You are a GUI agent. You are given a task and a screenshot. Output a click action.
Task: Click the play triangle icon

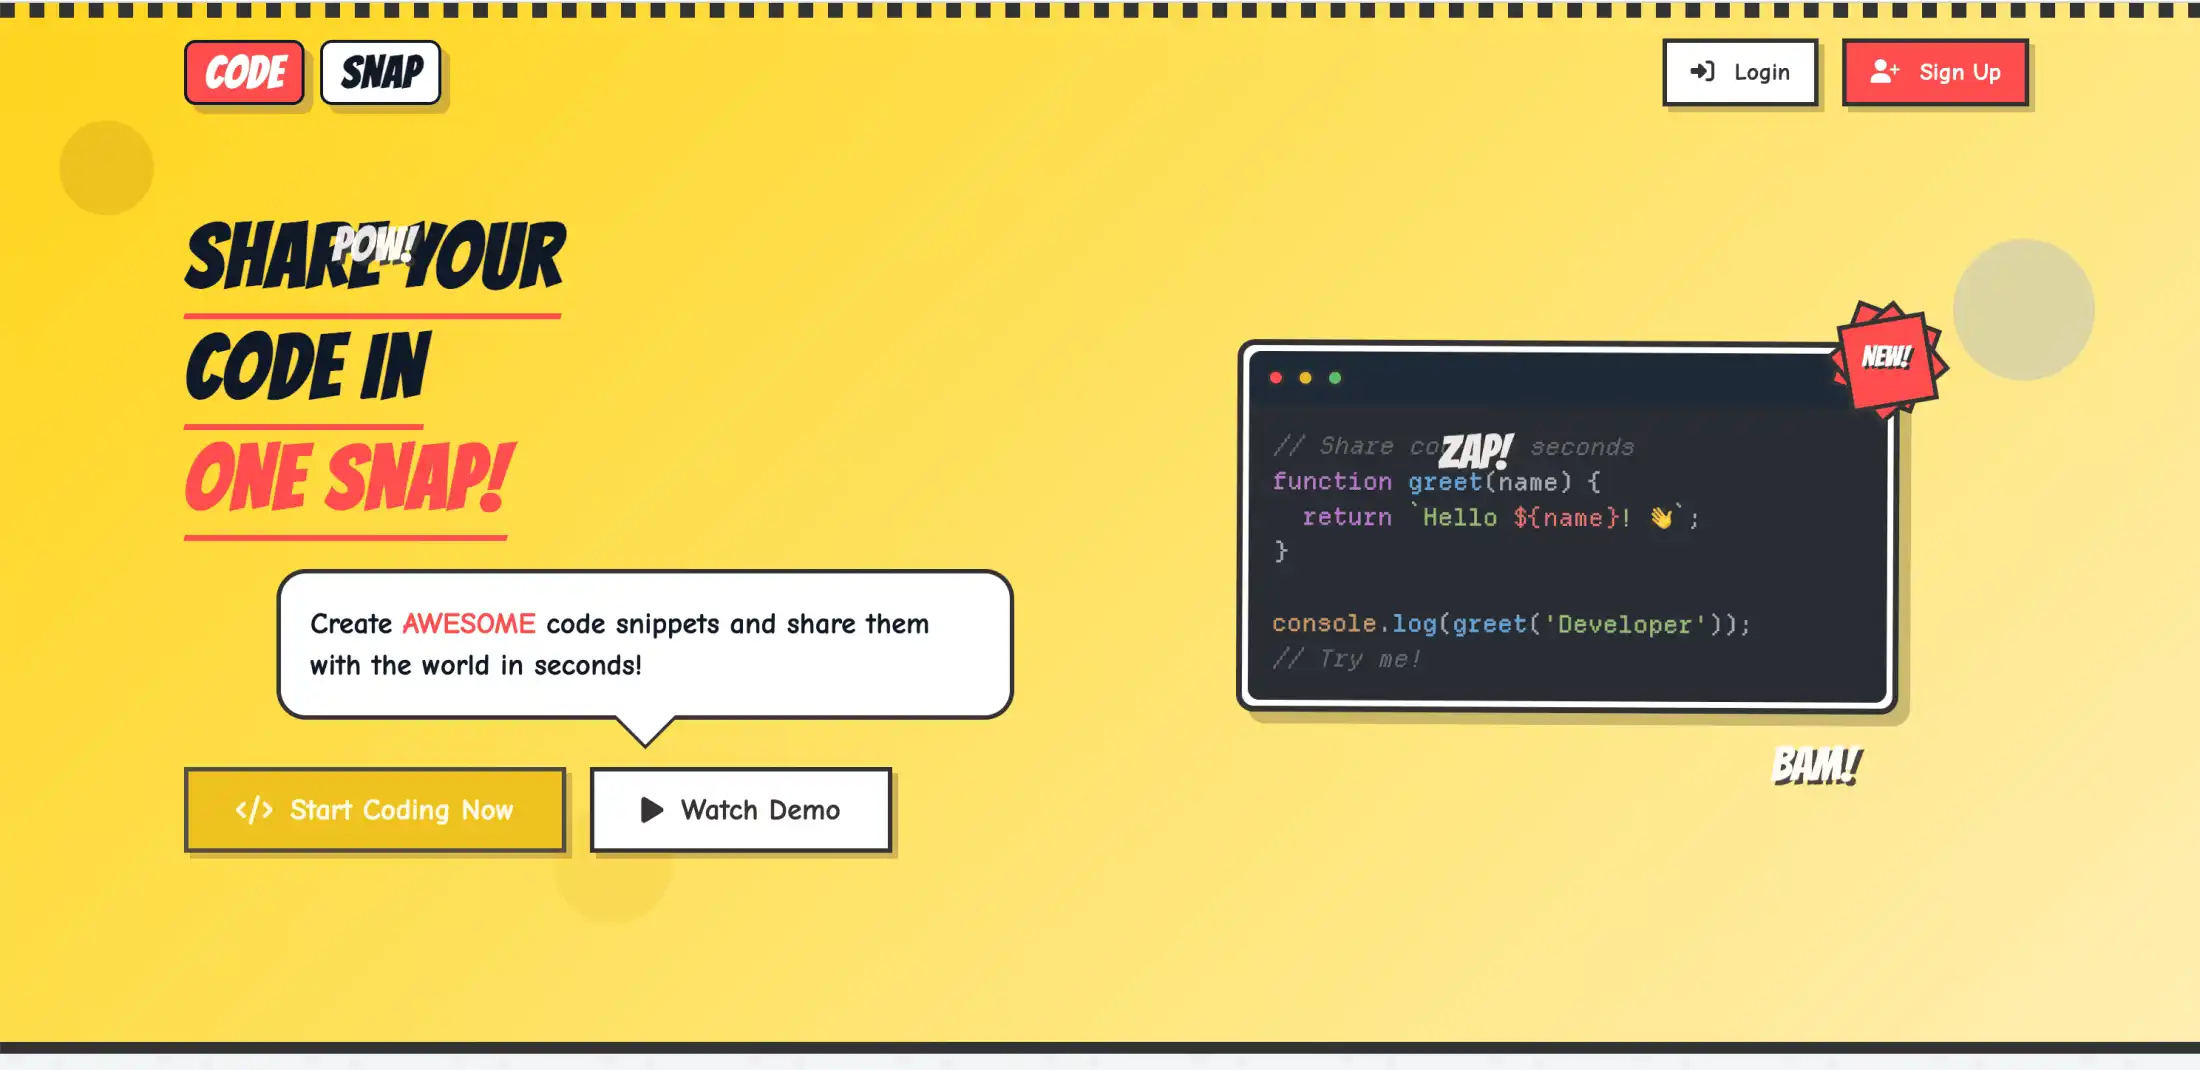point(652,810)
